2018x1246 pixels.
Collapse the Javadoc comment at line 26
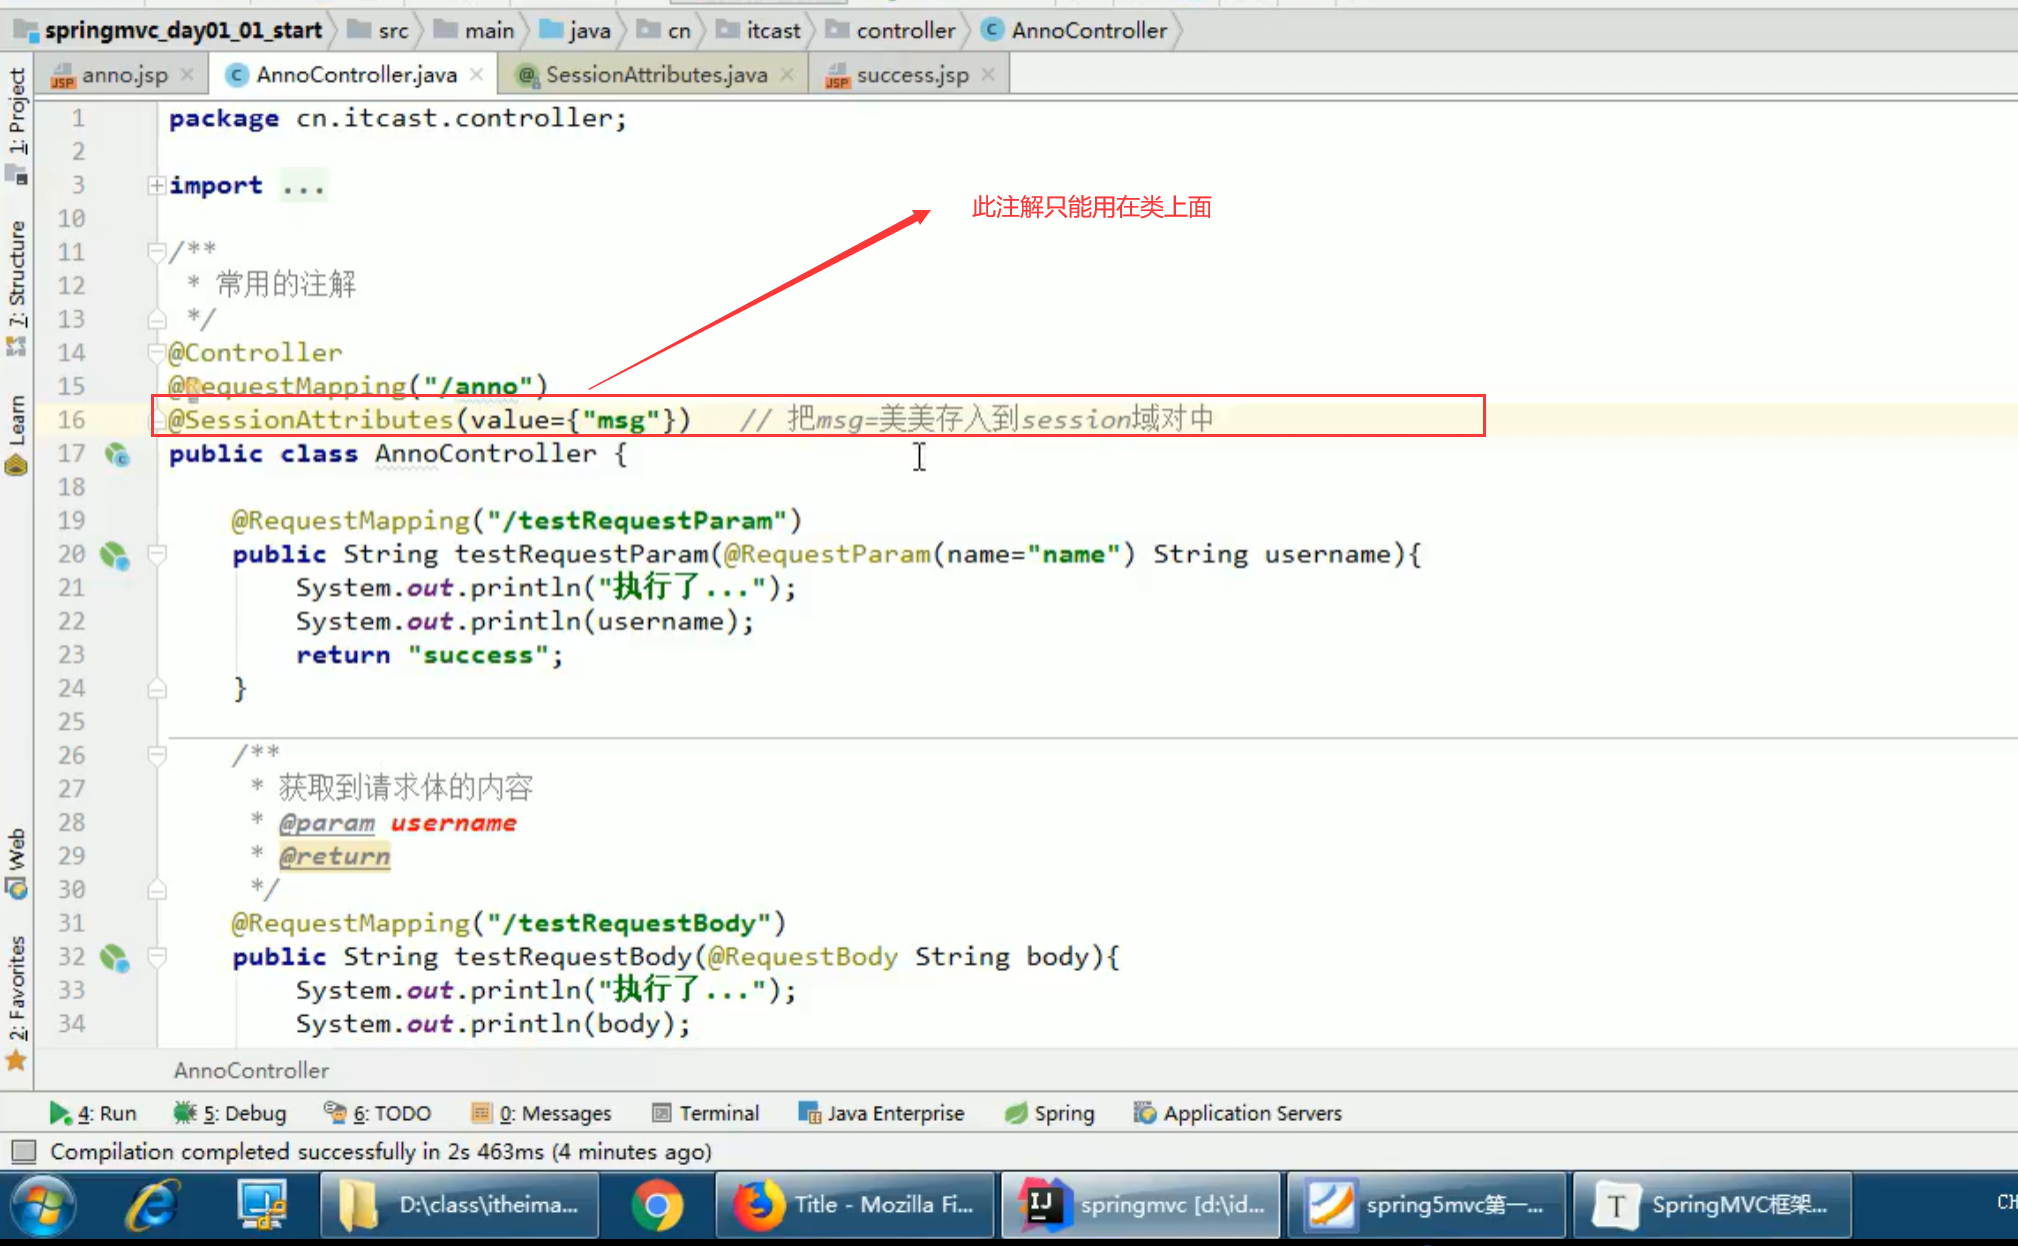point(156,754)
